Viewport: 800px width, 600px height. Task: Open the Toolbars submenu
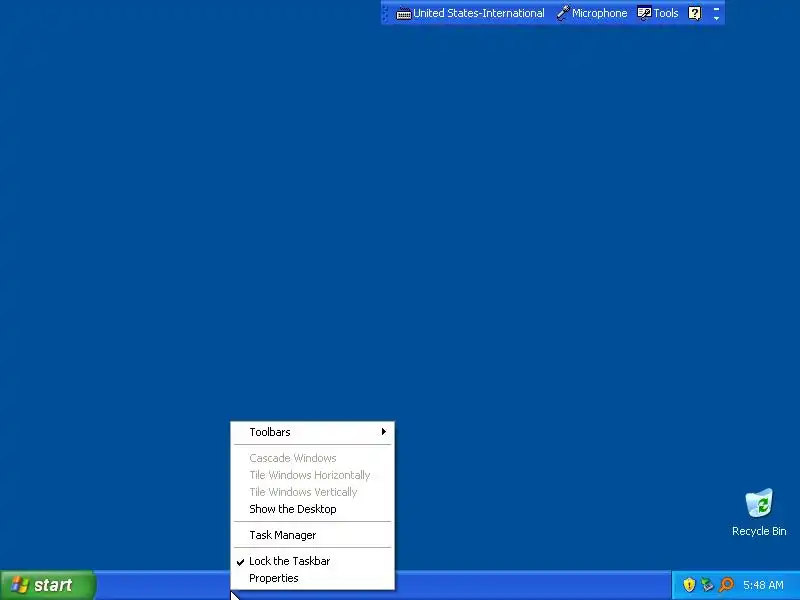coord(312,432)
